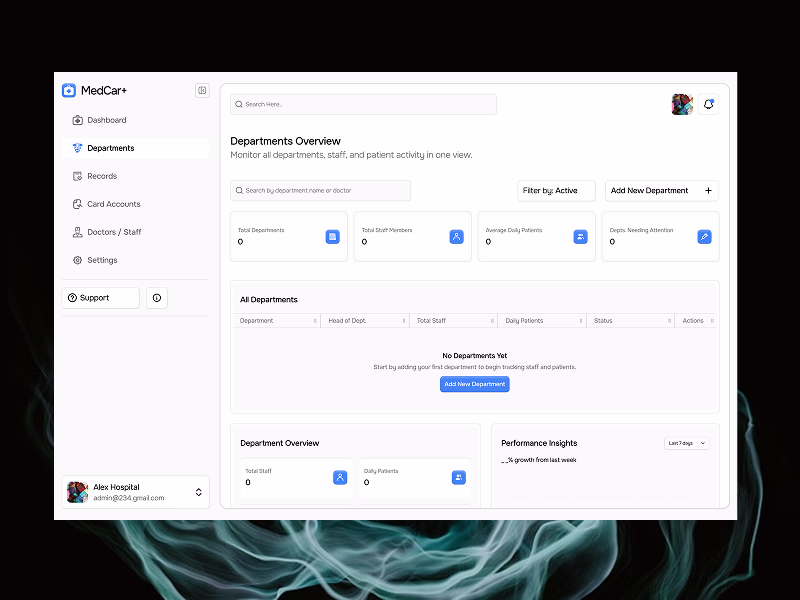Click the MedCar+ logo icon
Image resolution: width=800 pixels, height=600 pixels.
pos(69,90)
